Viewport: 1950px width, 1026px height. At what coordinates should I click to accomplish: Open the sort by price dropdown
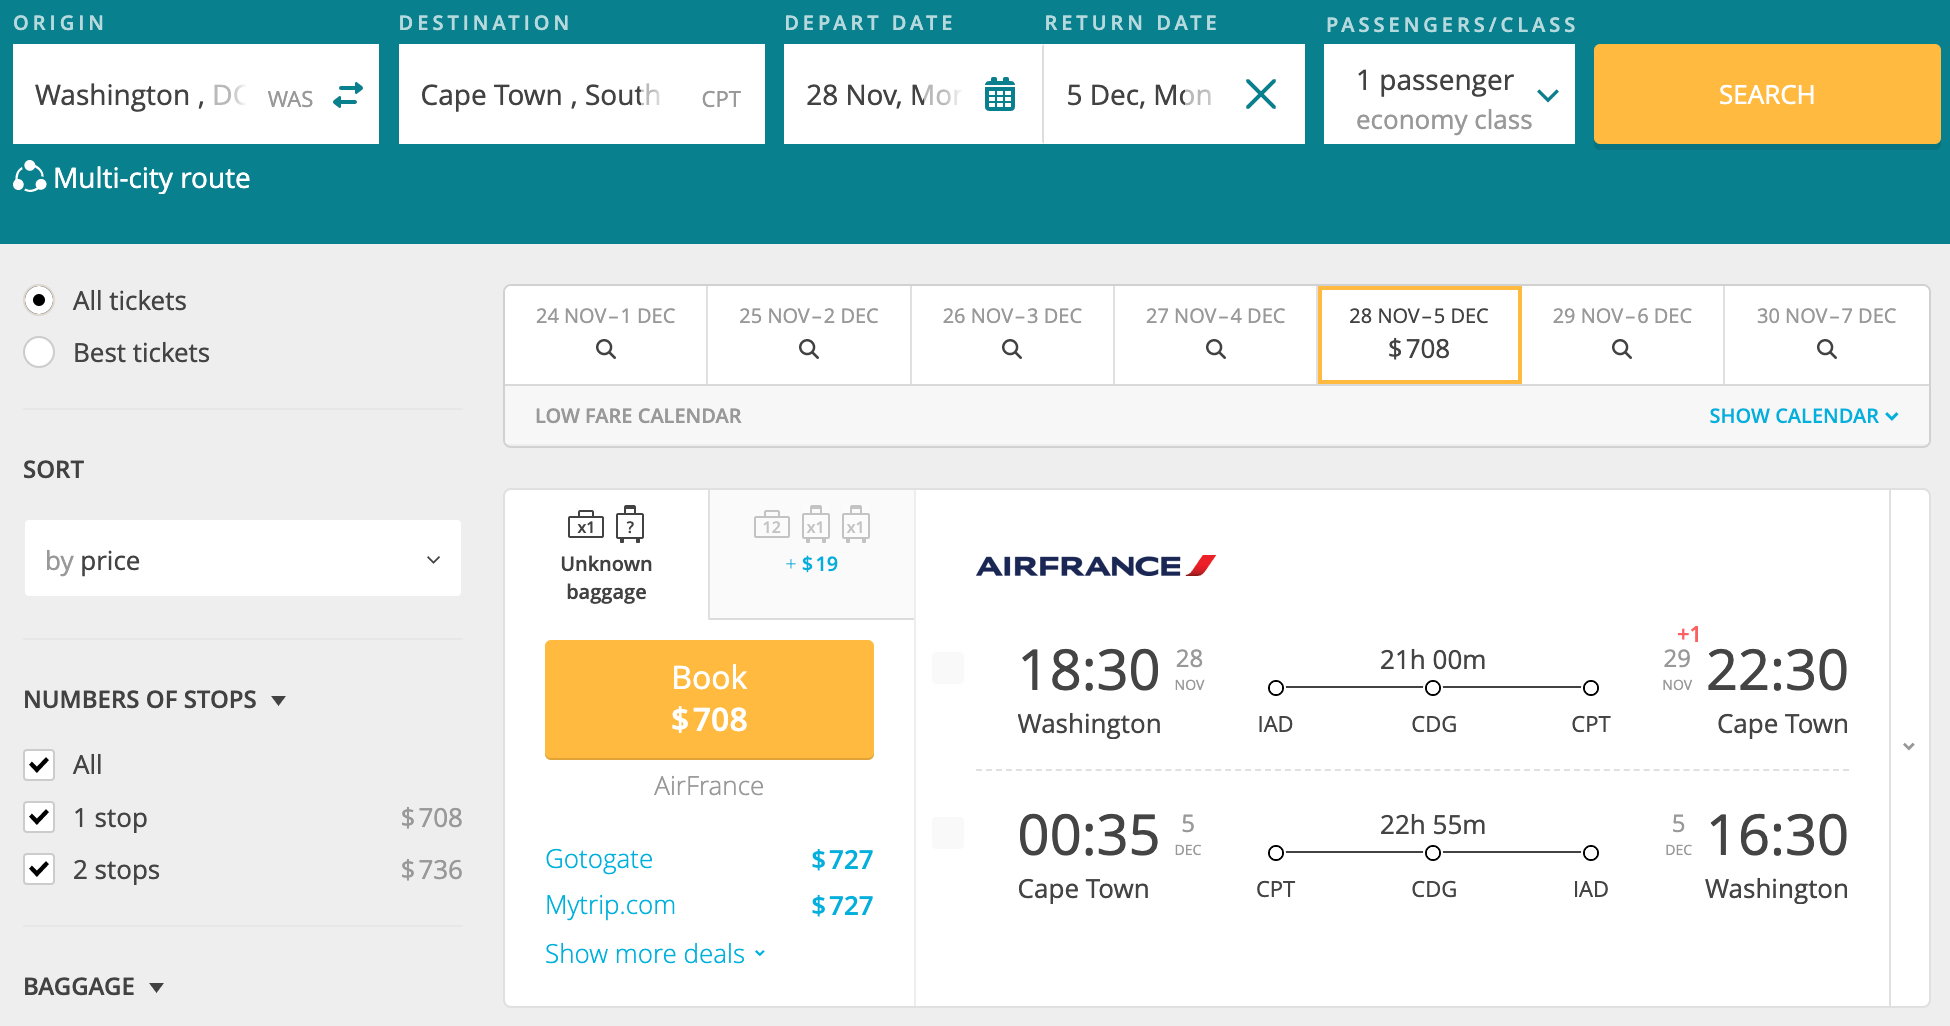point(243,559)
